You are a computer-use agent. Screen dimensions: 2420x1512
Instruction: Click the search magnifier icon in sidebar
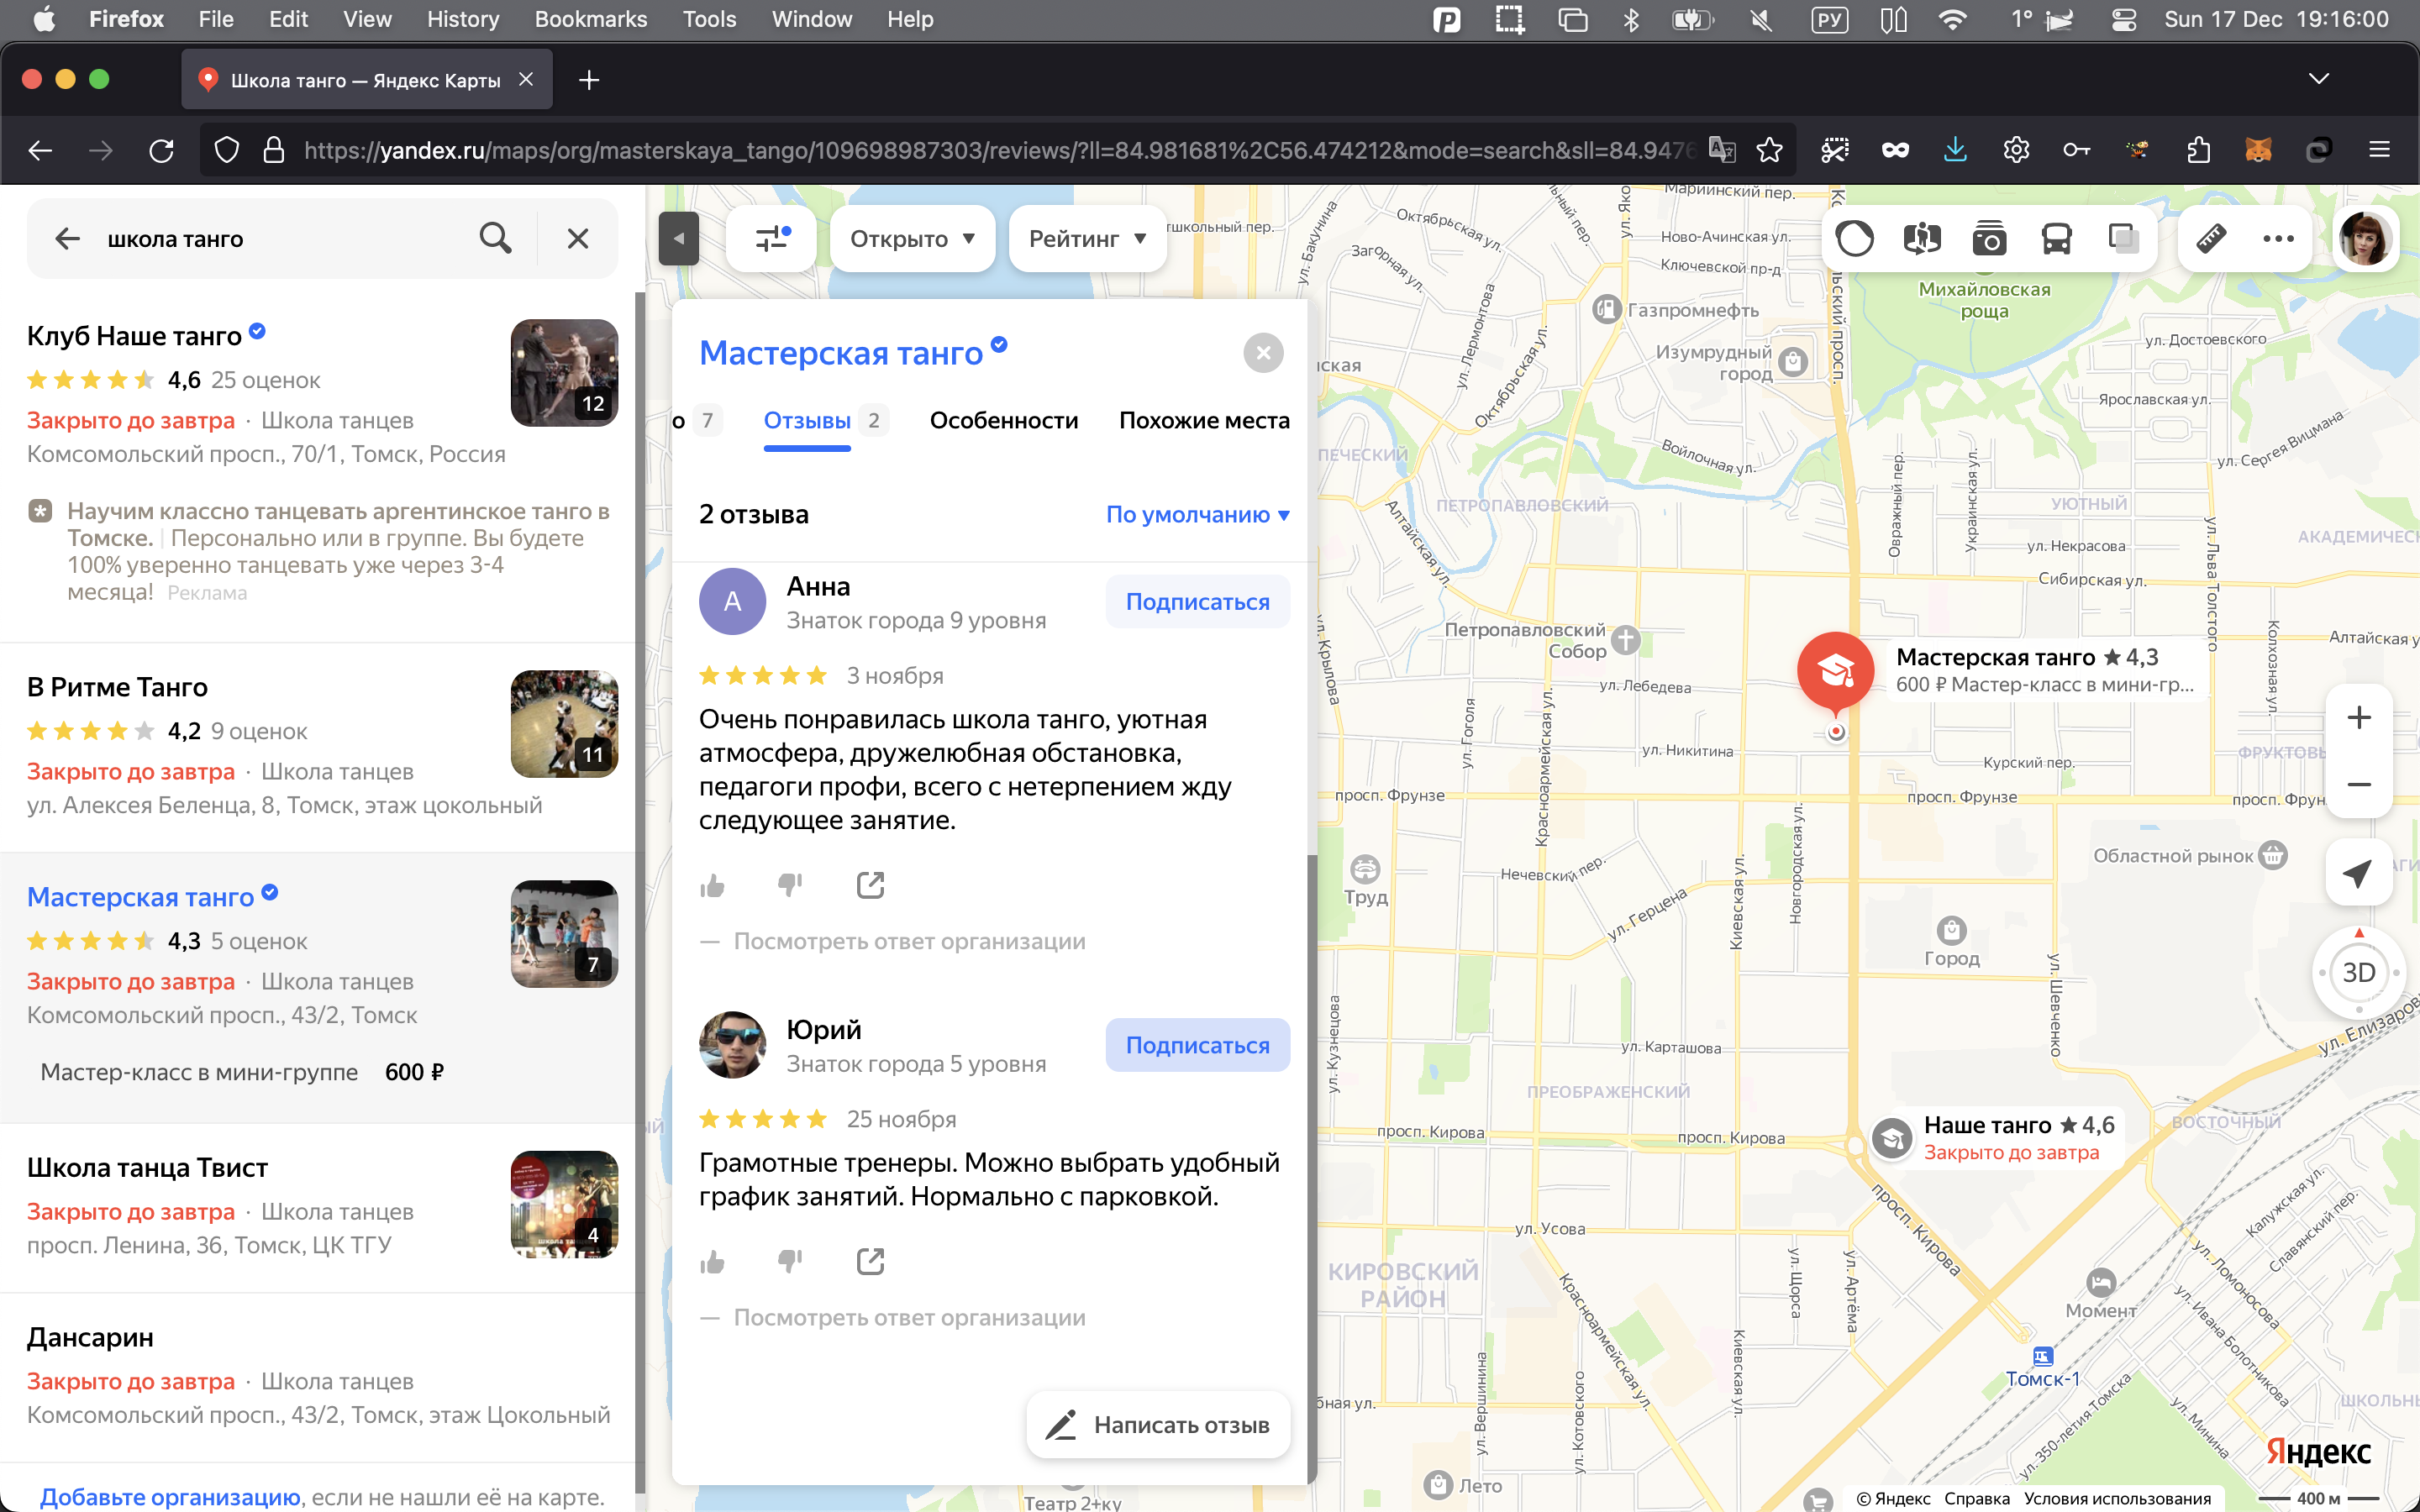click(495, 239)
